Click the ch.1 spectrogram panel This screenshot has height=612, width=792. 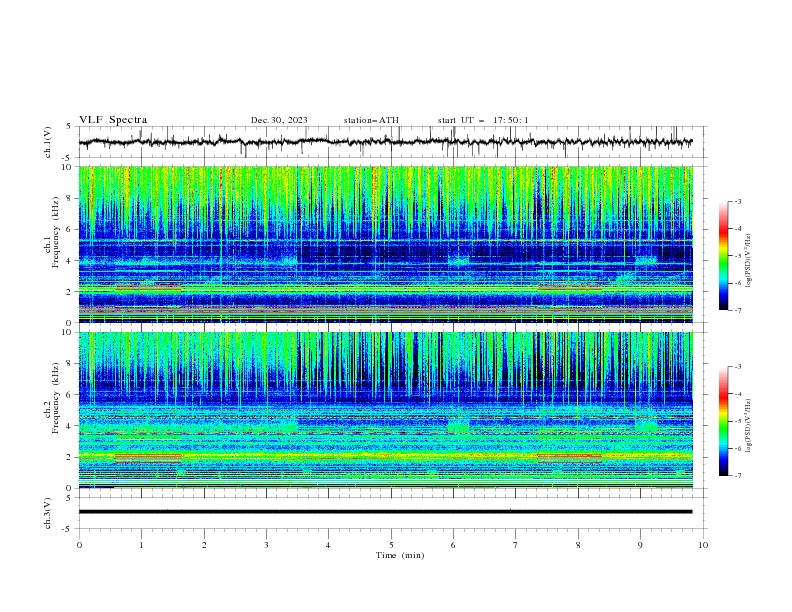386,244
